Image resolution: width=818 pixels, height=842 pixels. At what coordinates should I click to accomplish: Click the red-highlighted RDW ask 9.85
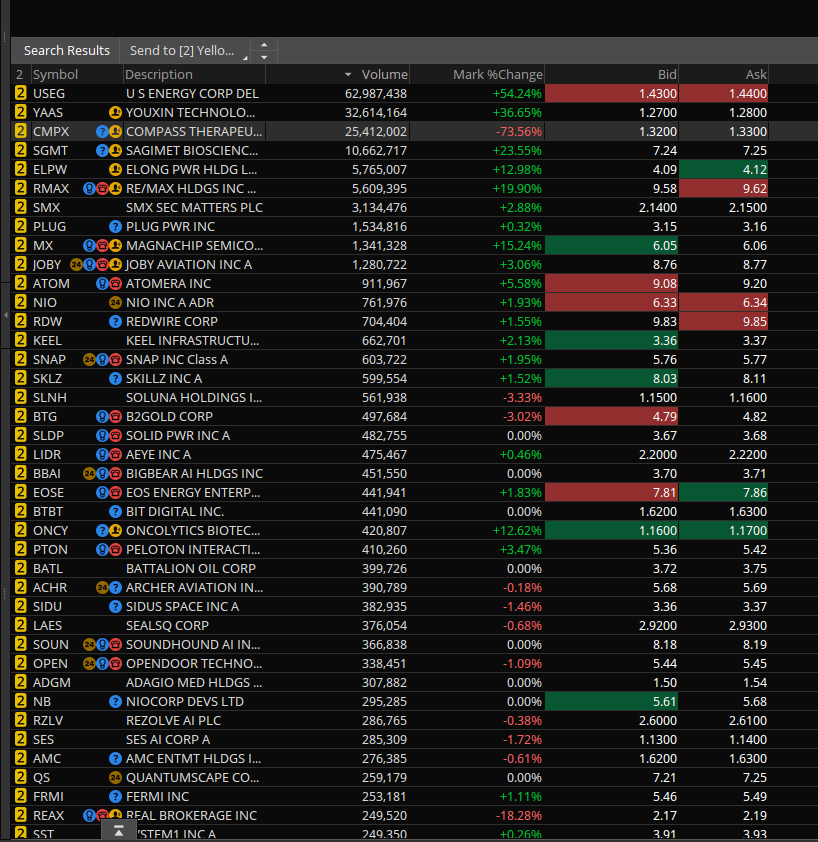coord(723,322)
